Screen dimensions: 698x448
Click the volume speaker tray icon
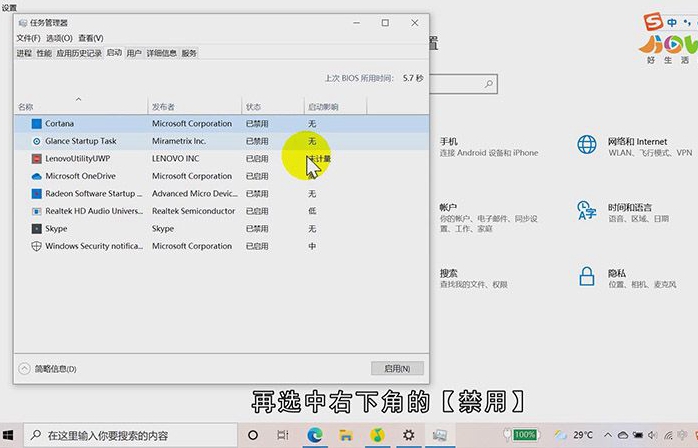click(653, 435)
